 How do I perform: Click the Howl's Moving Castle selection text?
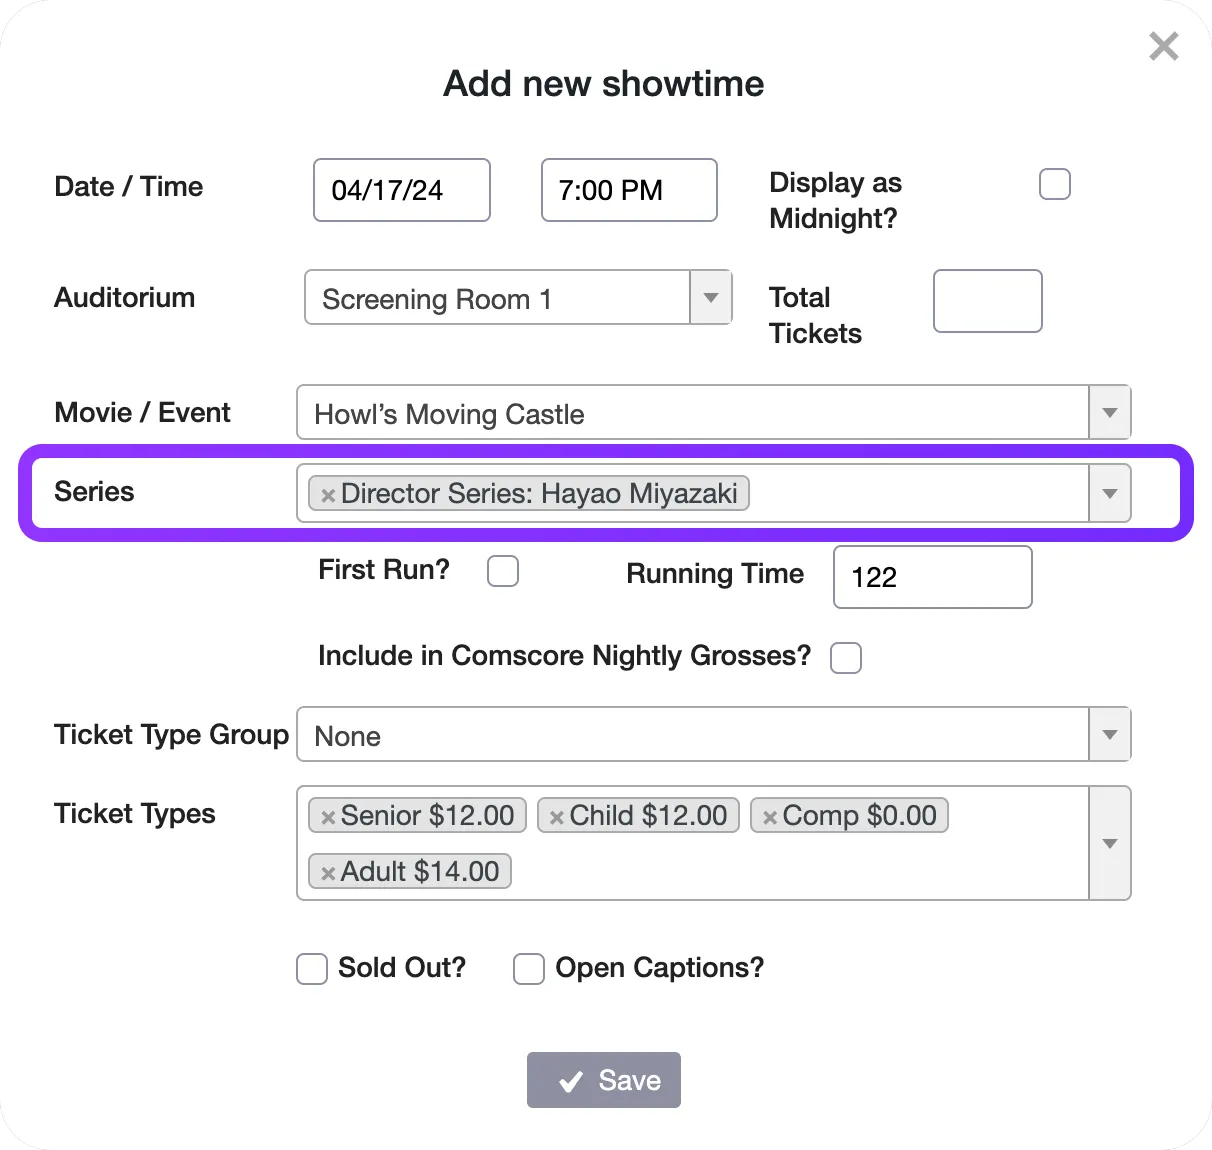point(449,414)
